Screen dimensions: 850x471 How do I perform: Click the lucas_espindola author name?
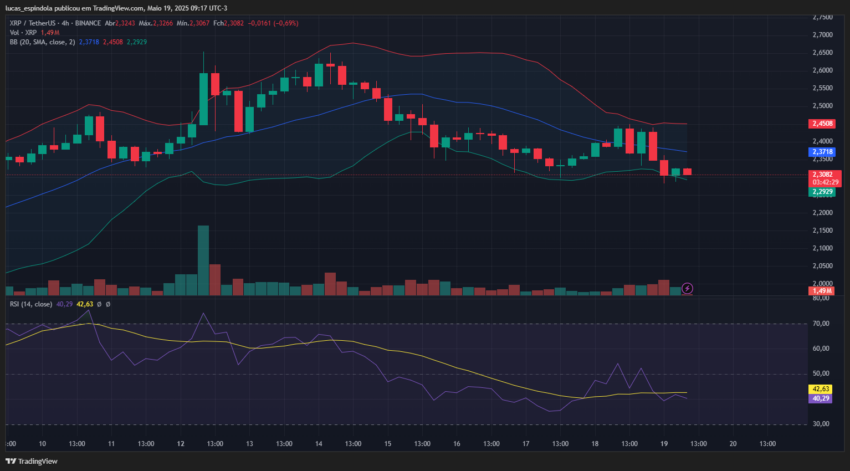pyautogui.click(x=29, y=8)
